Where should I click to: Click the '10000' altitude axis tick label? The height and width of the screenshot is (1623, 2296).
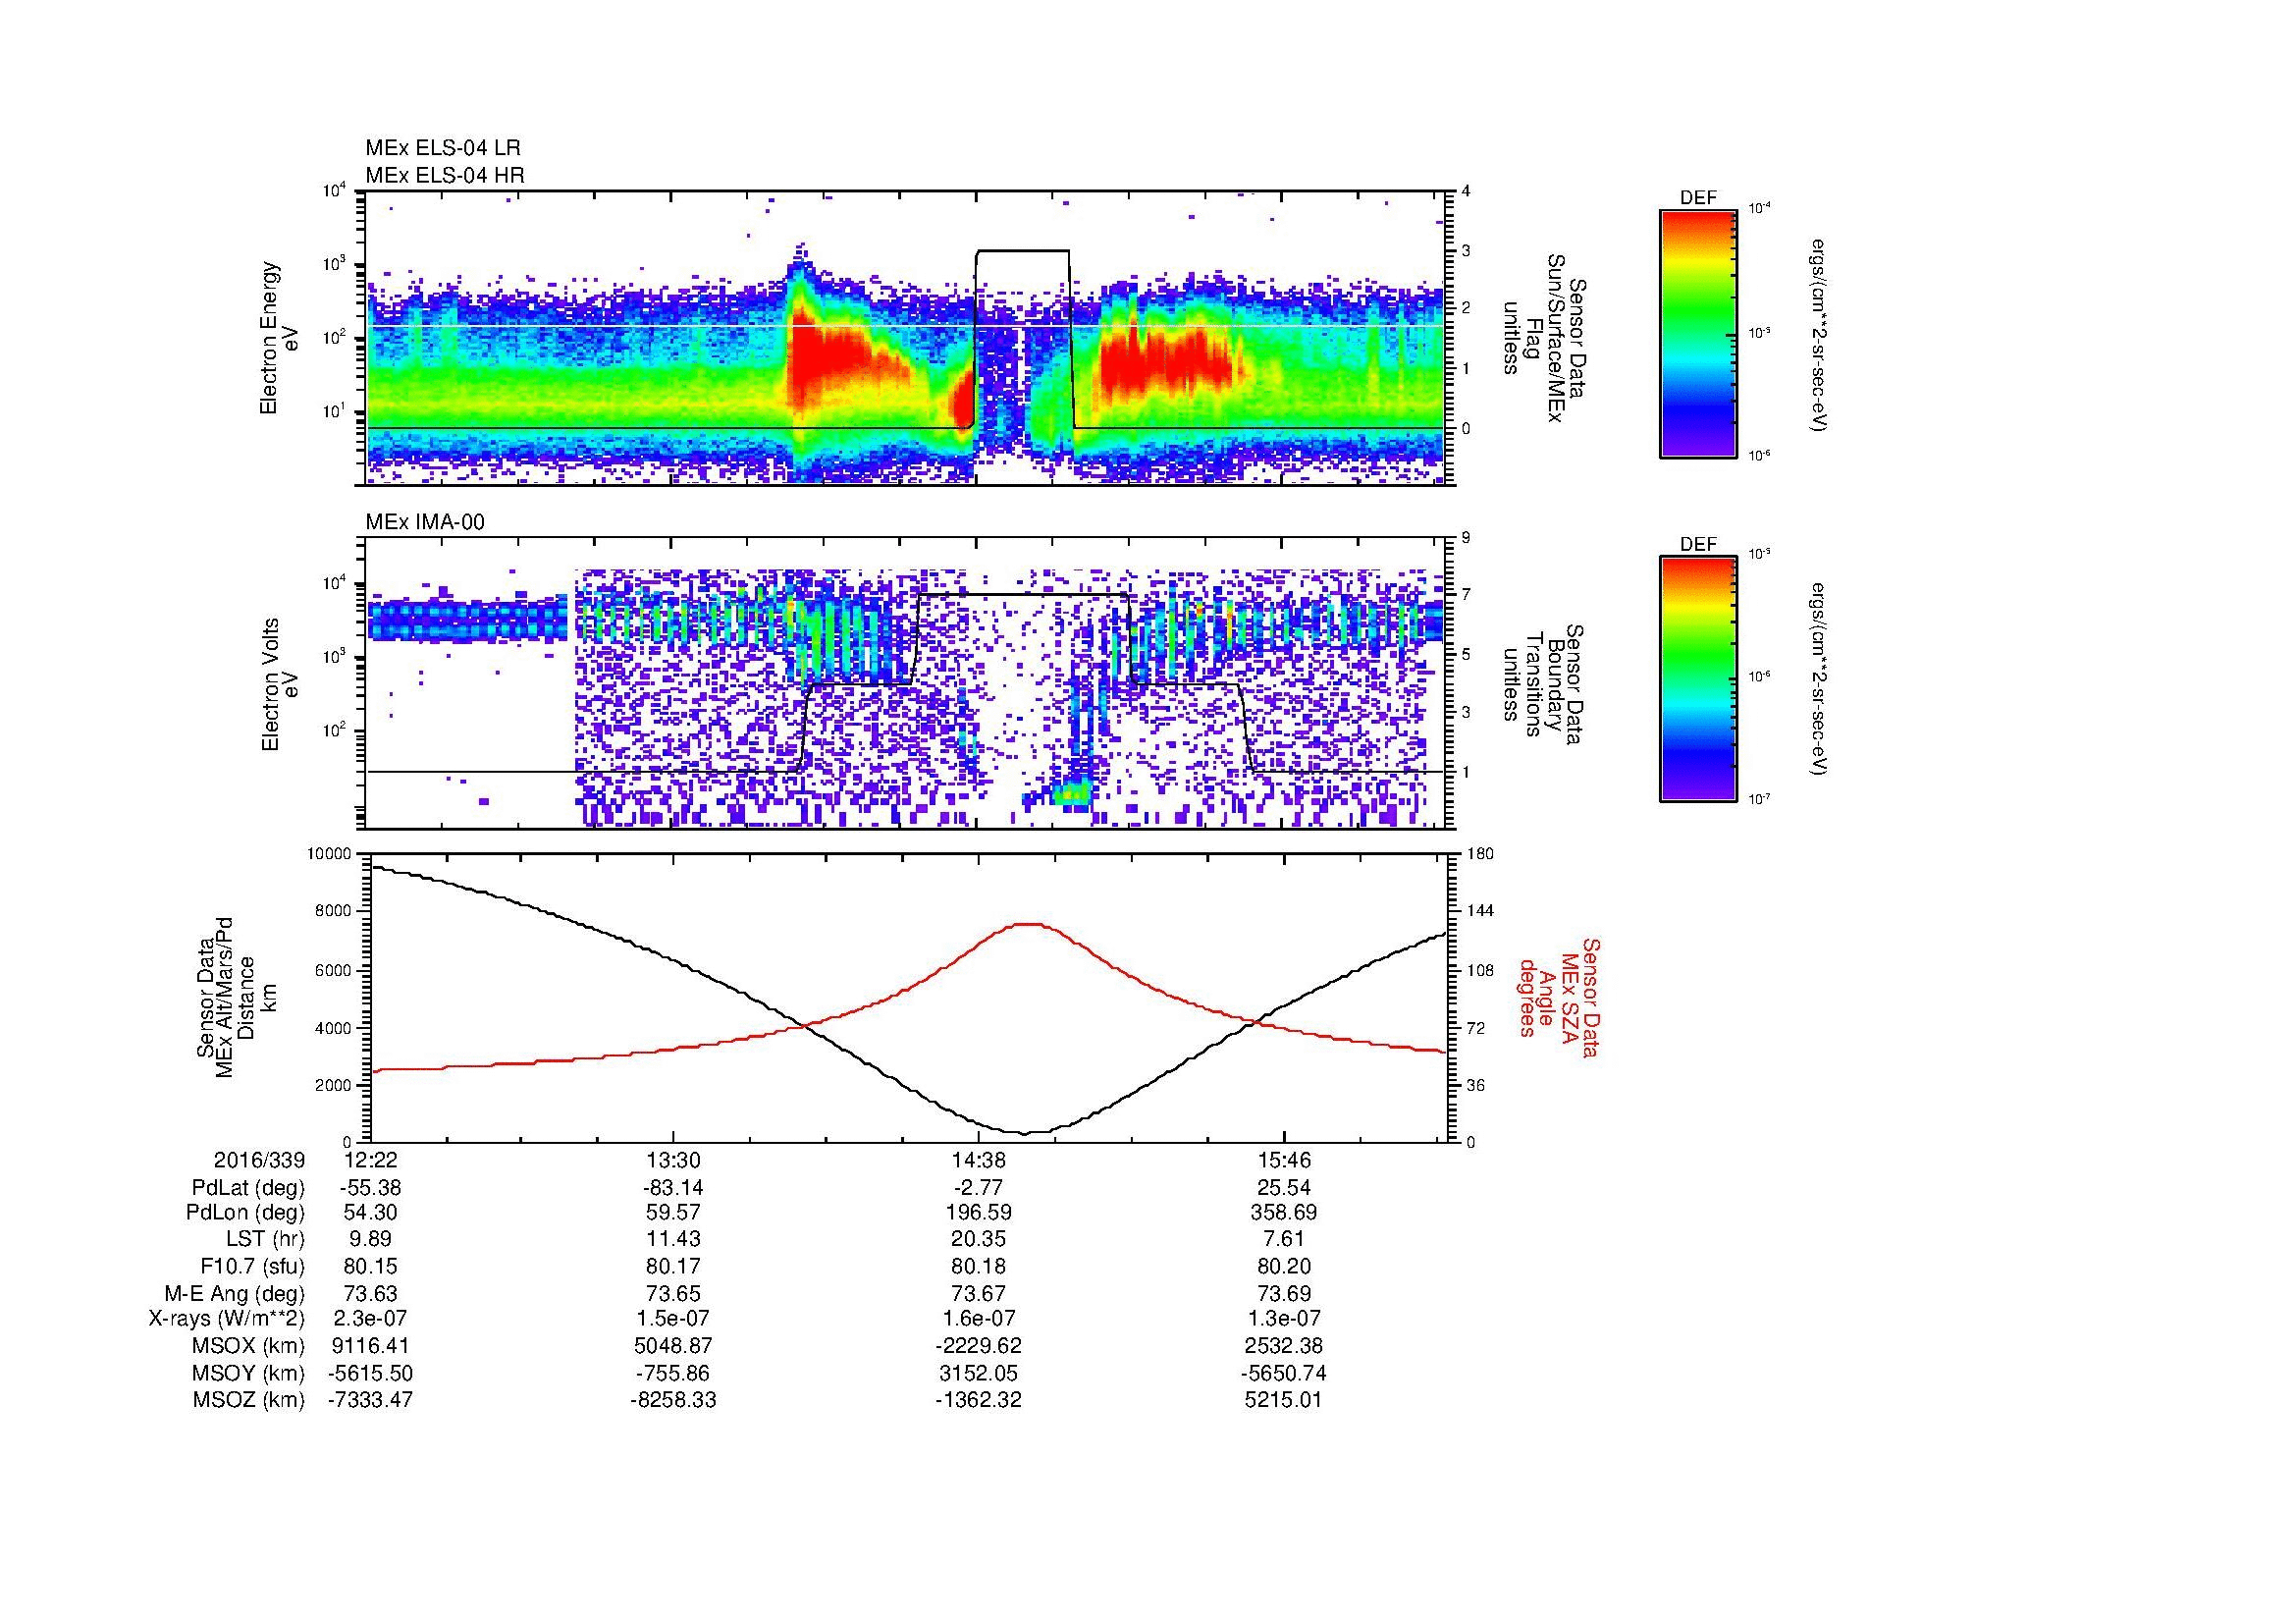pos(330,854)
